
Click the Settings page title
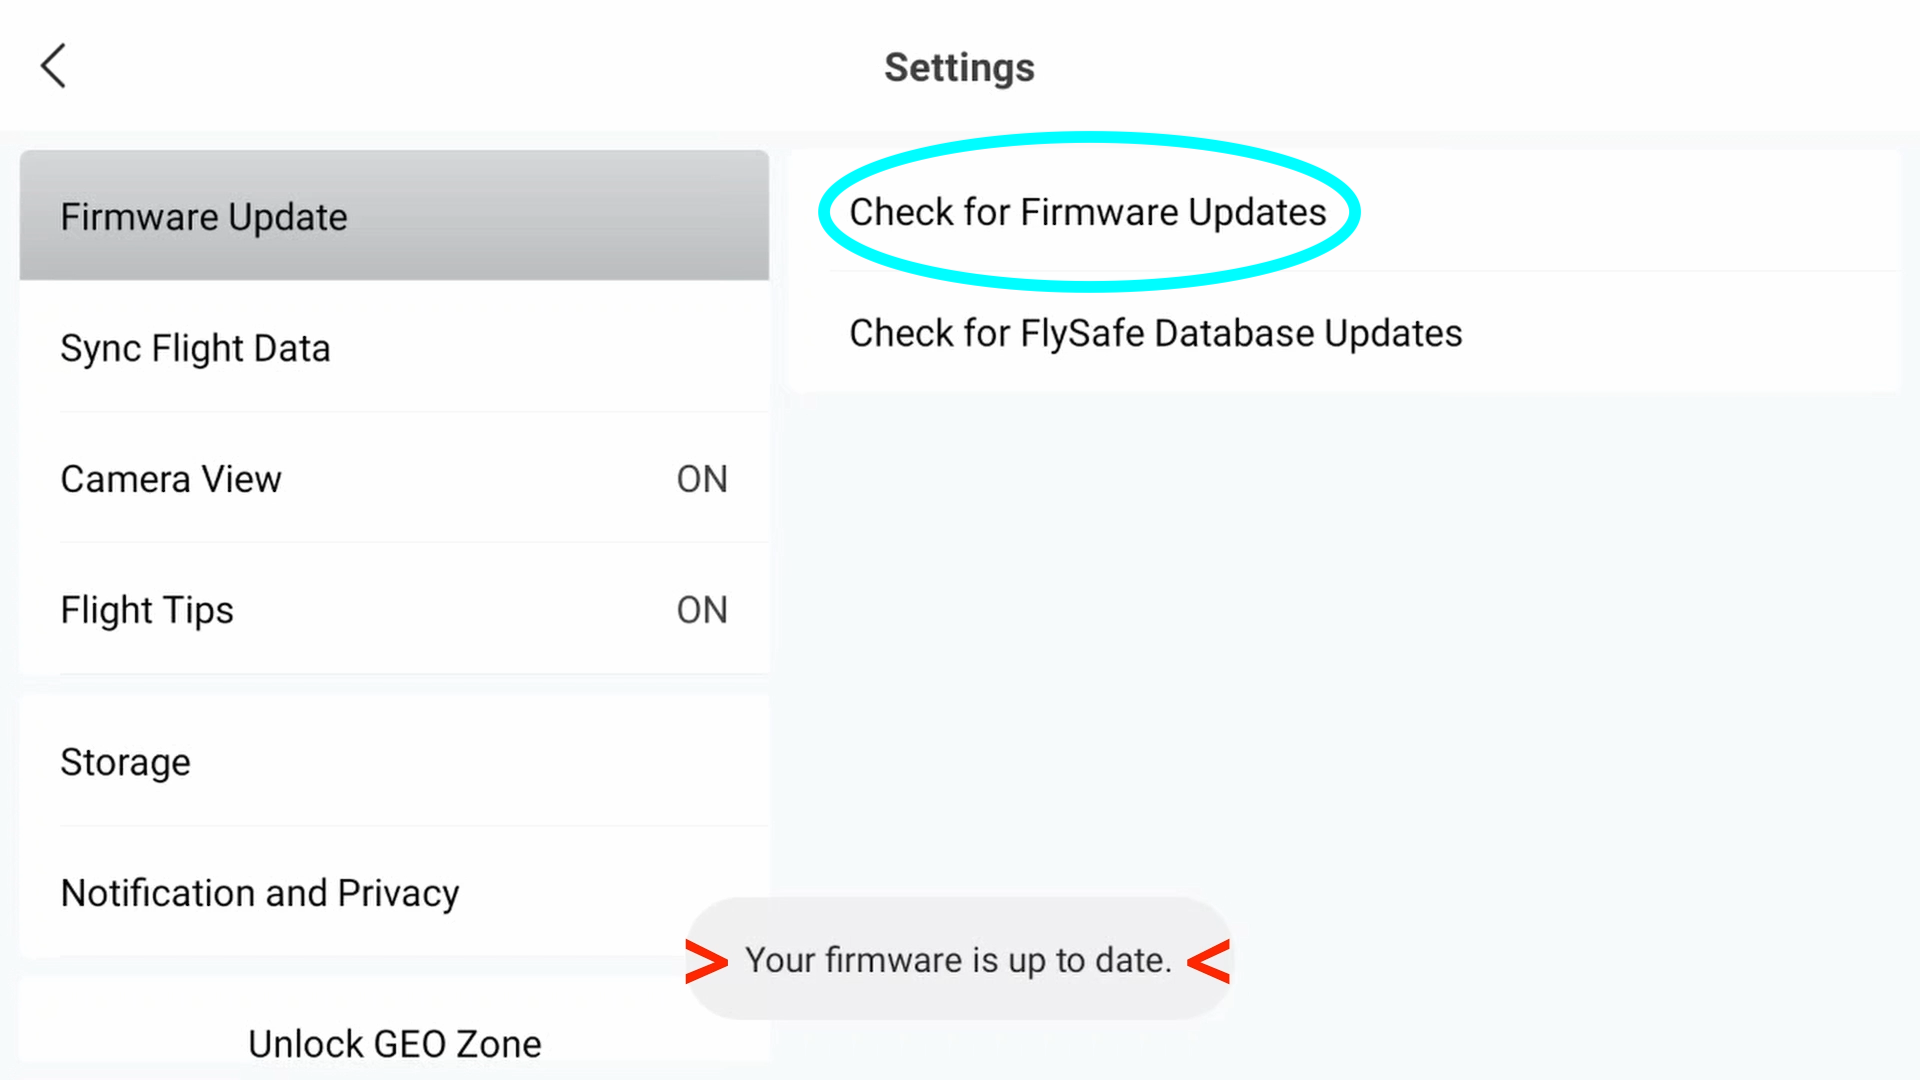pyautogui.click(x=959, y=67)
